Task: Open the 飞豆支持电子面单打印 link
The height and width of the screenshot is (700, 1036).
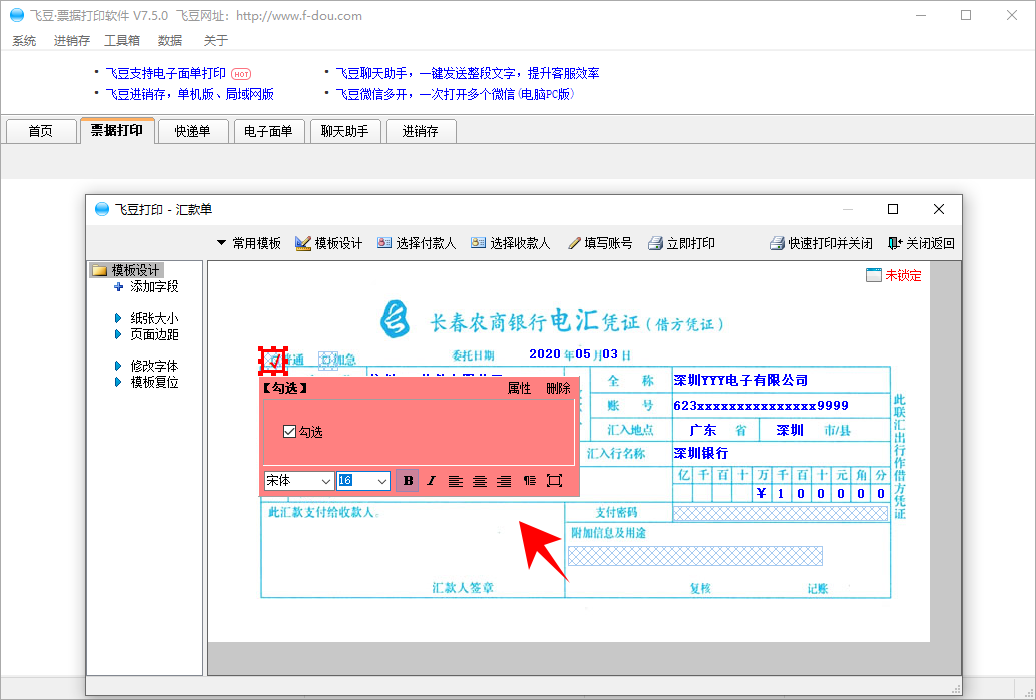Action: tap(165, 73)
